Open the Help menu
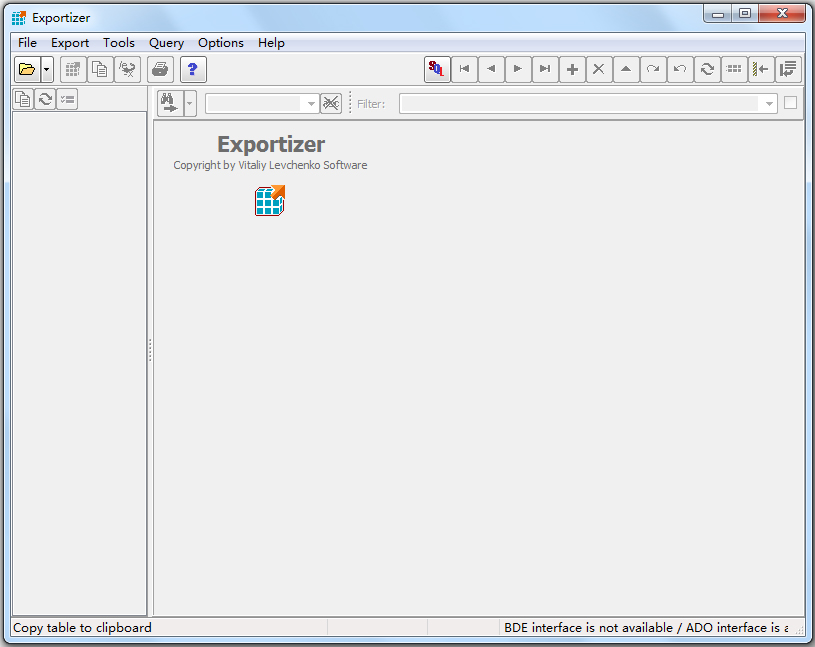Image resolution: width=815 pixels, height=647 pixels. click(x=271, y=43)
